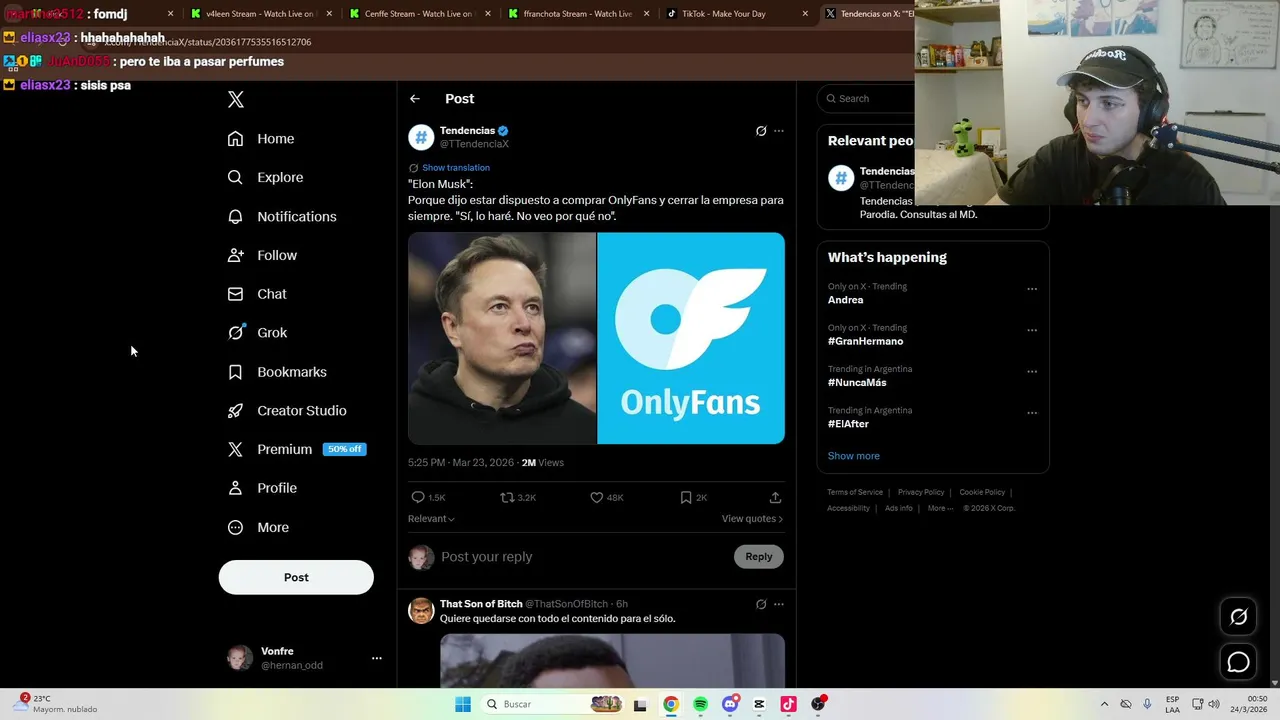Click the floating chat messages button
Screen dimensions: 1280x720
(x=1238, y=662)
